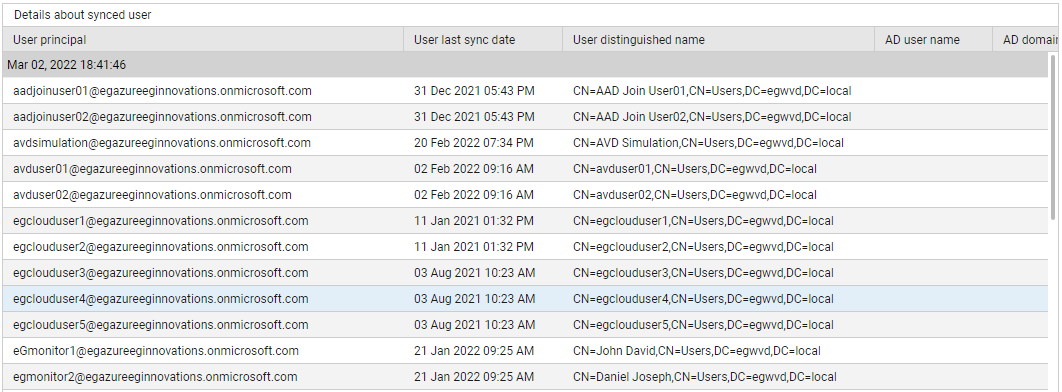Select aadjoinuser01@egazureeginnovations.onmicrosoft.com
The width and height of the screenshot is (1062, 392).
point(163,91)
